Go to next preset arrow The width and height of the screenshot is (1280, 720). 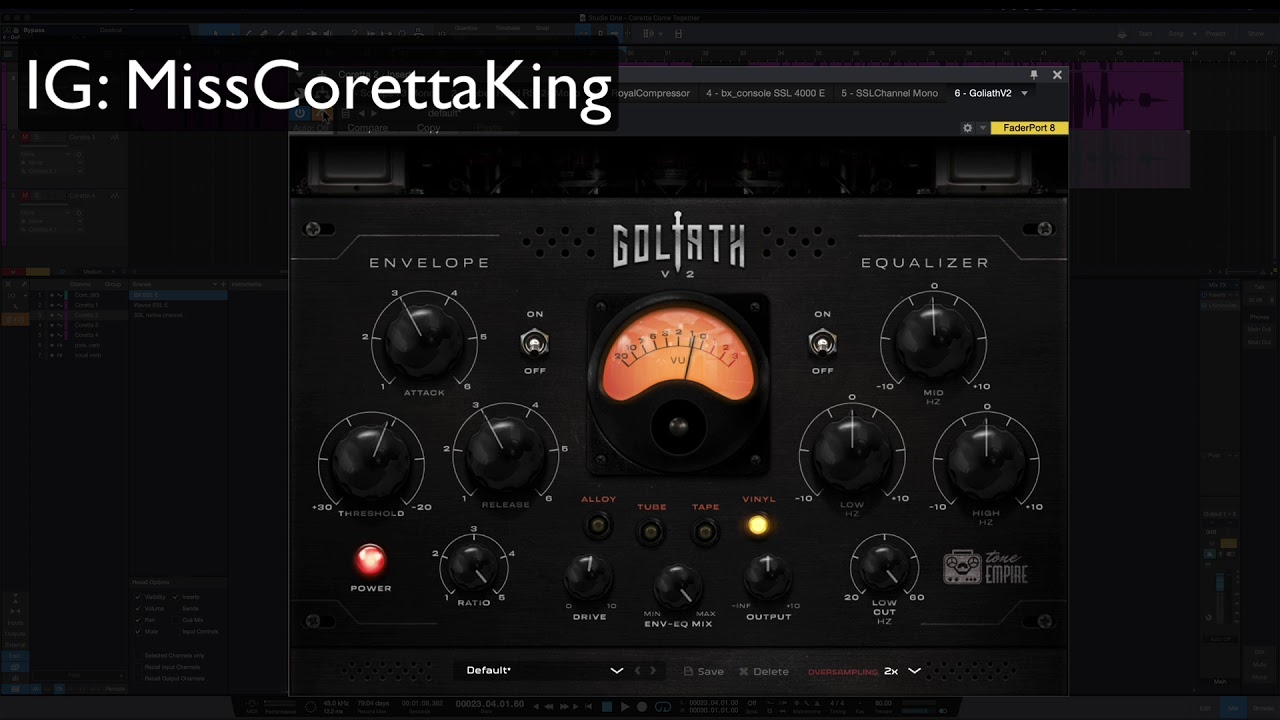655,671
